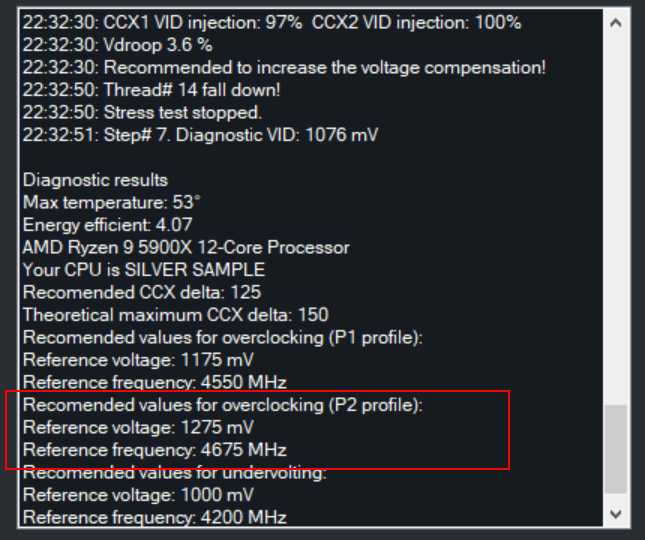Click the Reference frequency: 4675 MHz line
645x540 pixels.
click(x=154, y=450)
